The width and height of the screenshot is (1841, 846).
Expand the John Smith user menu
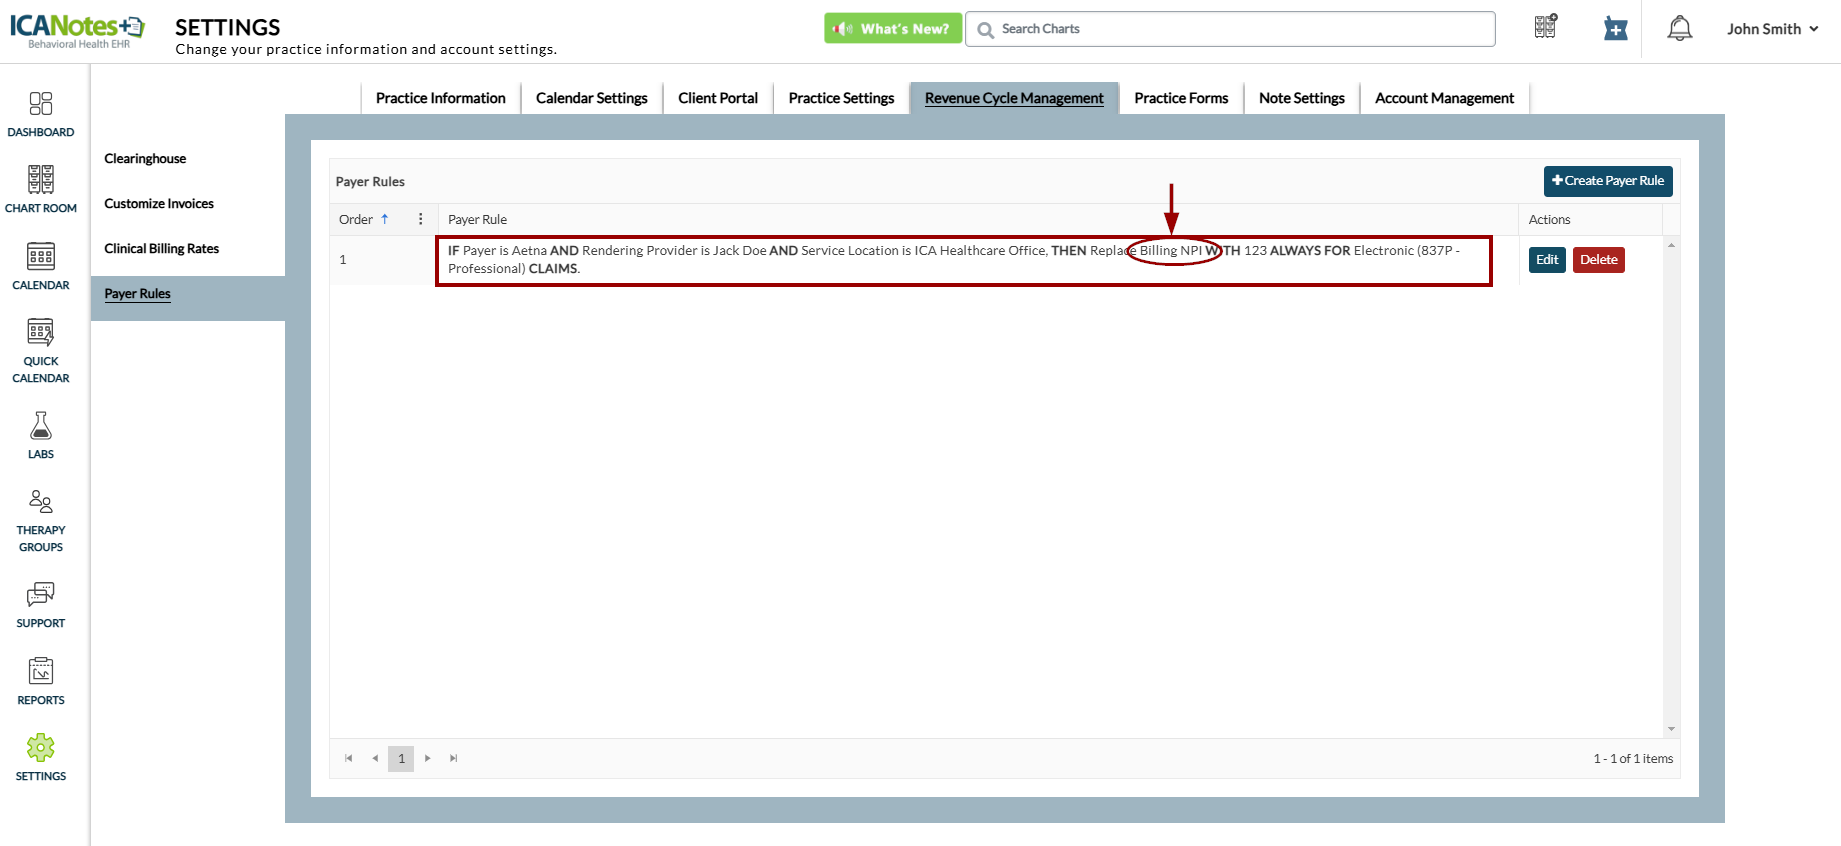click(1771, 29)
